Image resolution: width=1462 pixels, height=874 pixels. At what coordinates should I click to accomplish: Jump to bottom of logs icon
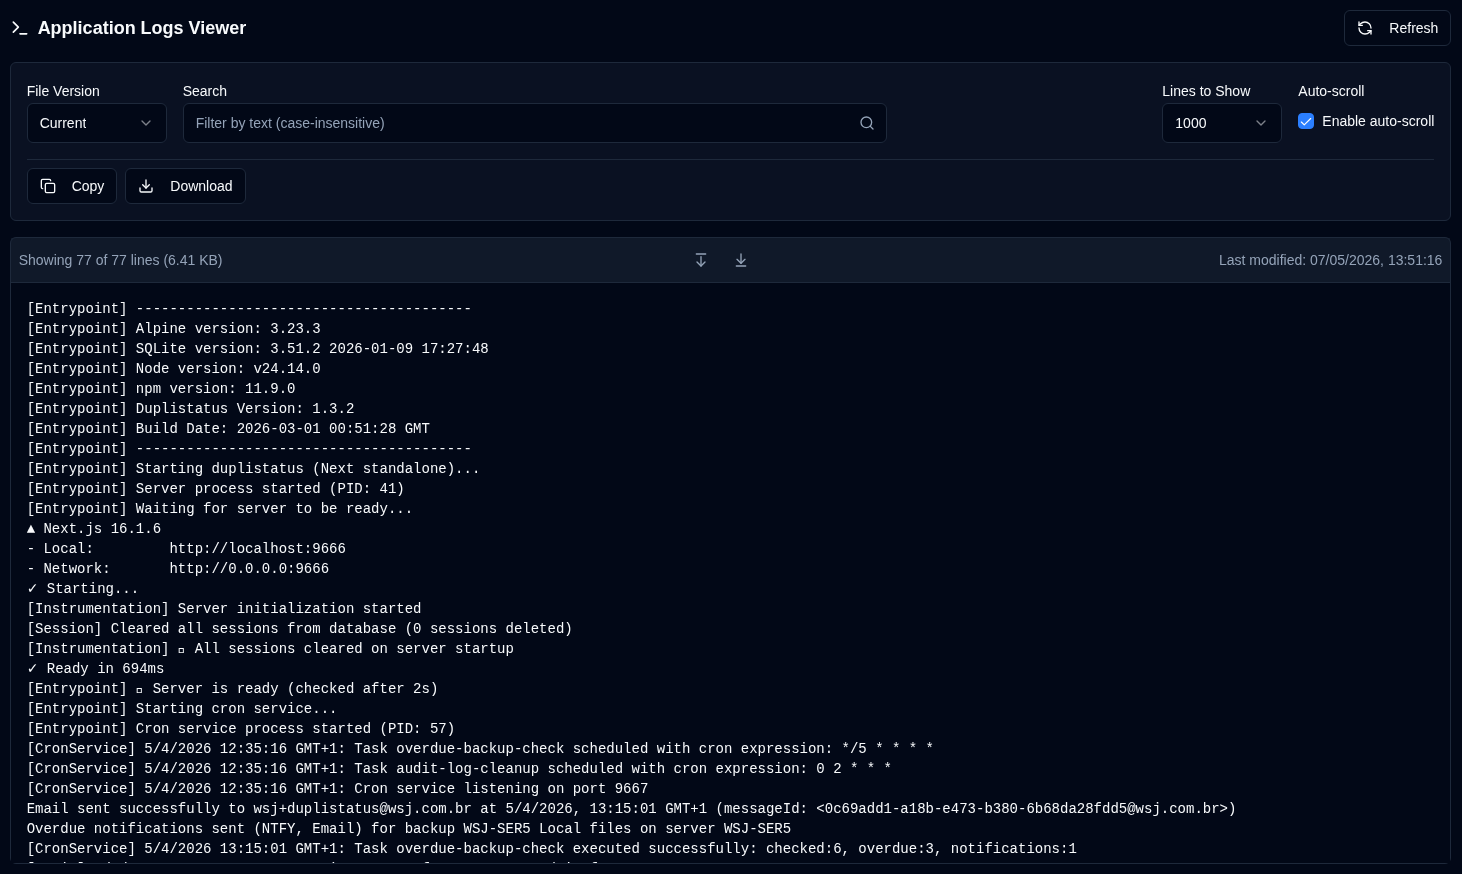tap(741, 260)
